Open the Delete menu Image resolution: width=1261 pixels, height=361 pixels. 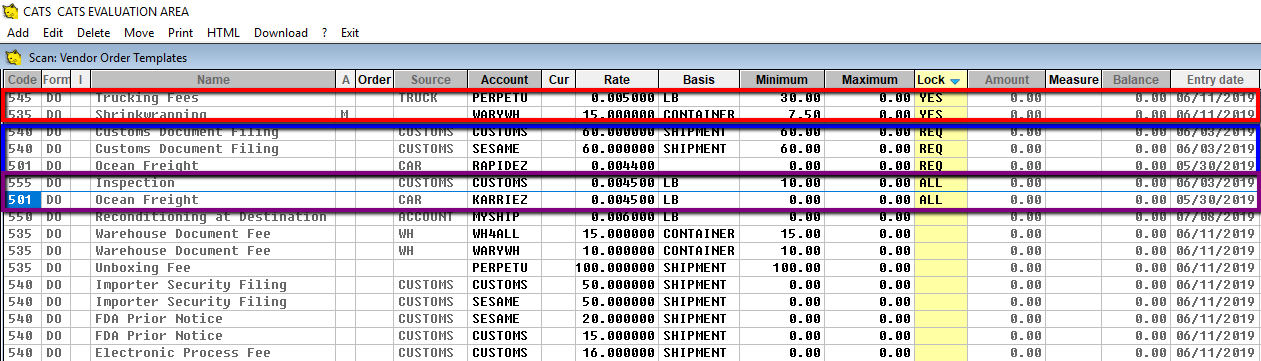pos(94,32)
